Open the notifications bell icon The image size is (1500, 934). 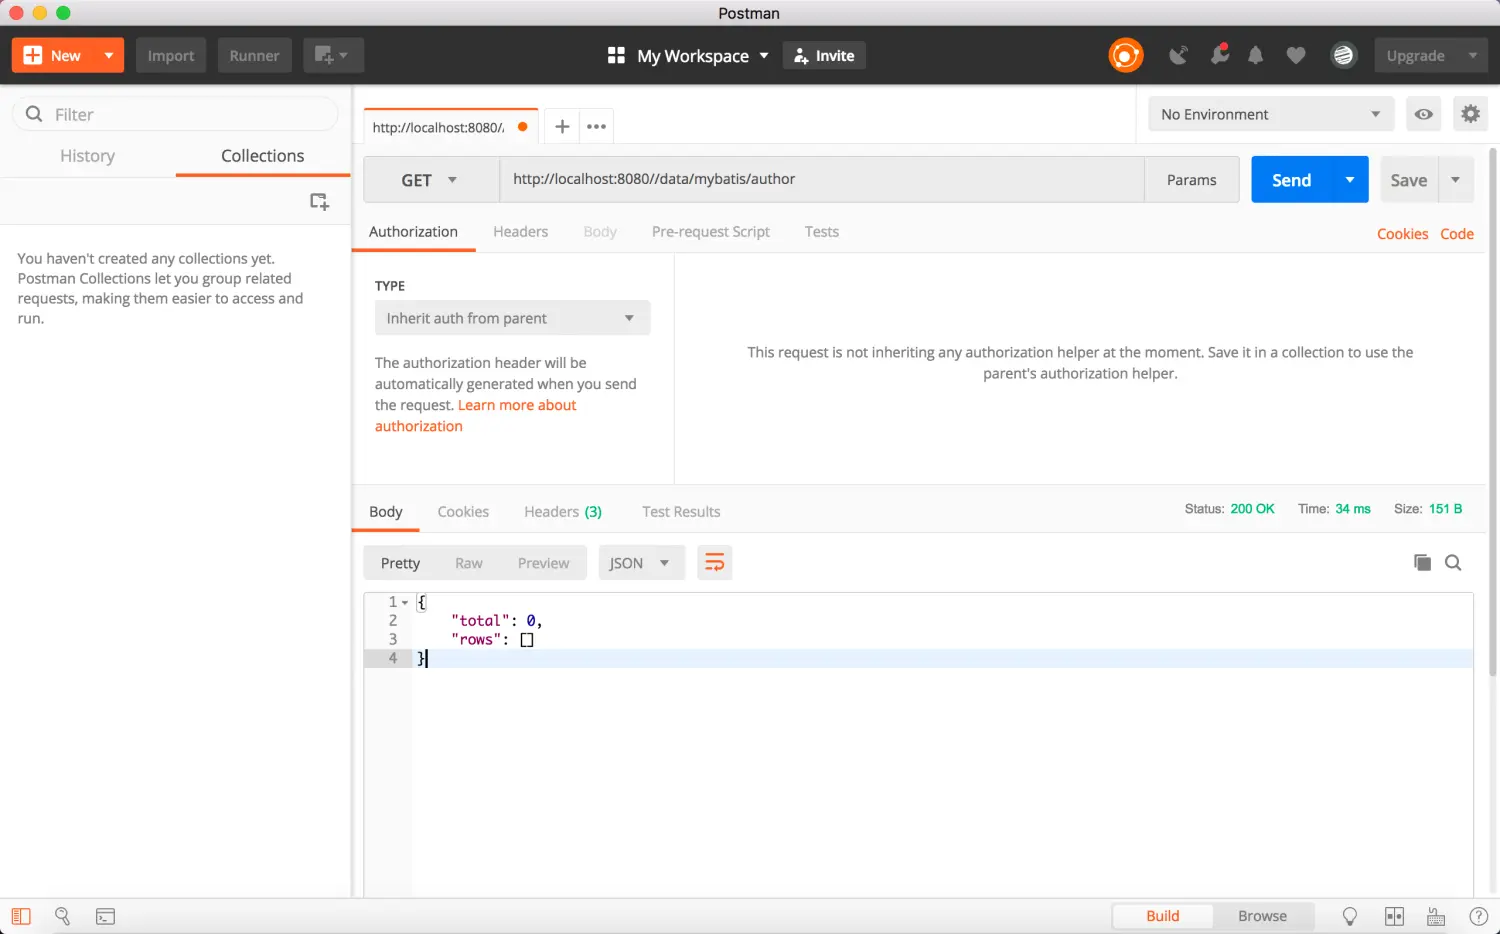point(1256,56)
